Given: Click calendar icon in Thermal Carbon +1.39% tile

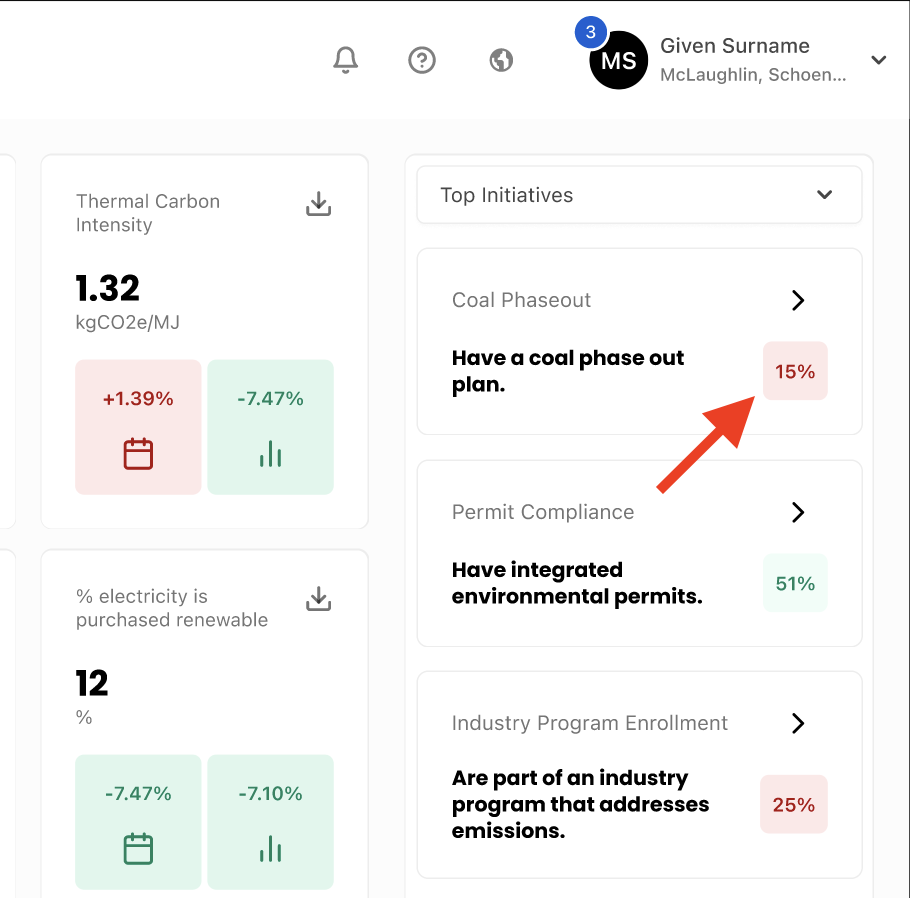Looking at the screenshot, I should pos(138,454).
